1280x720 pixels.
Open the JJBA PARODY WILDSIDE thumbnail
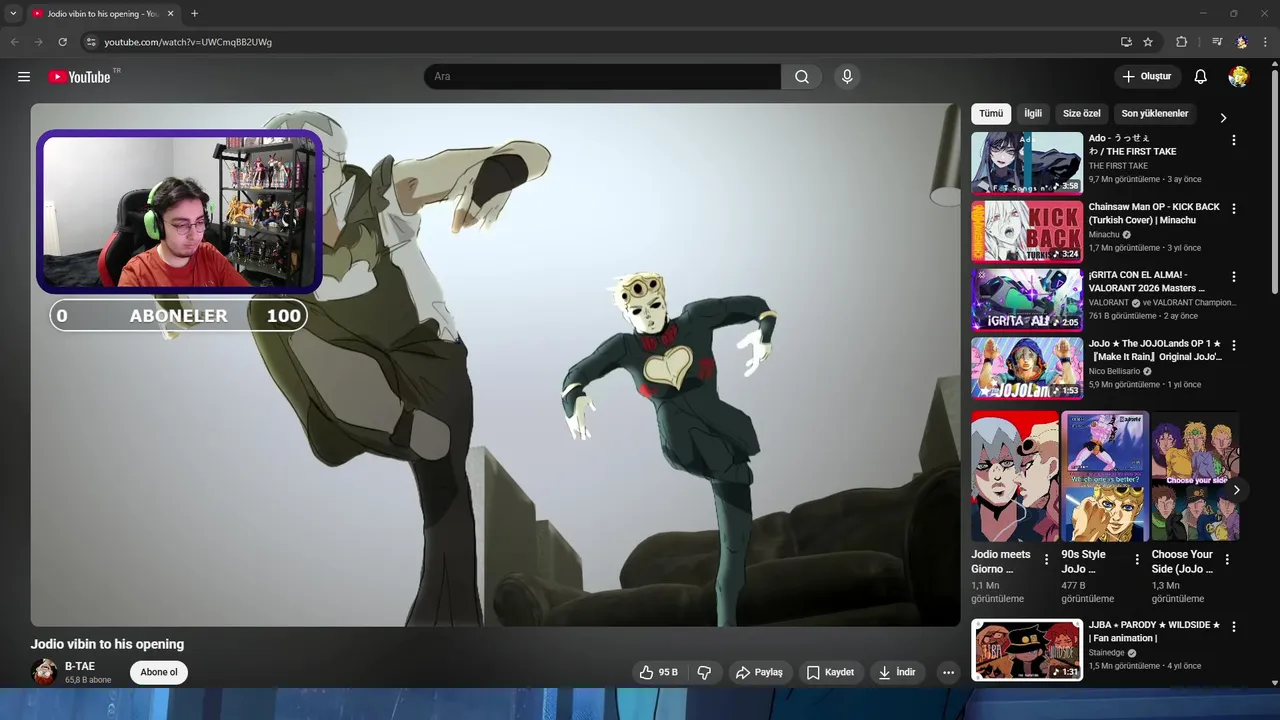click(x=1027, y=650)
